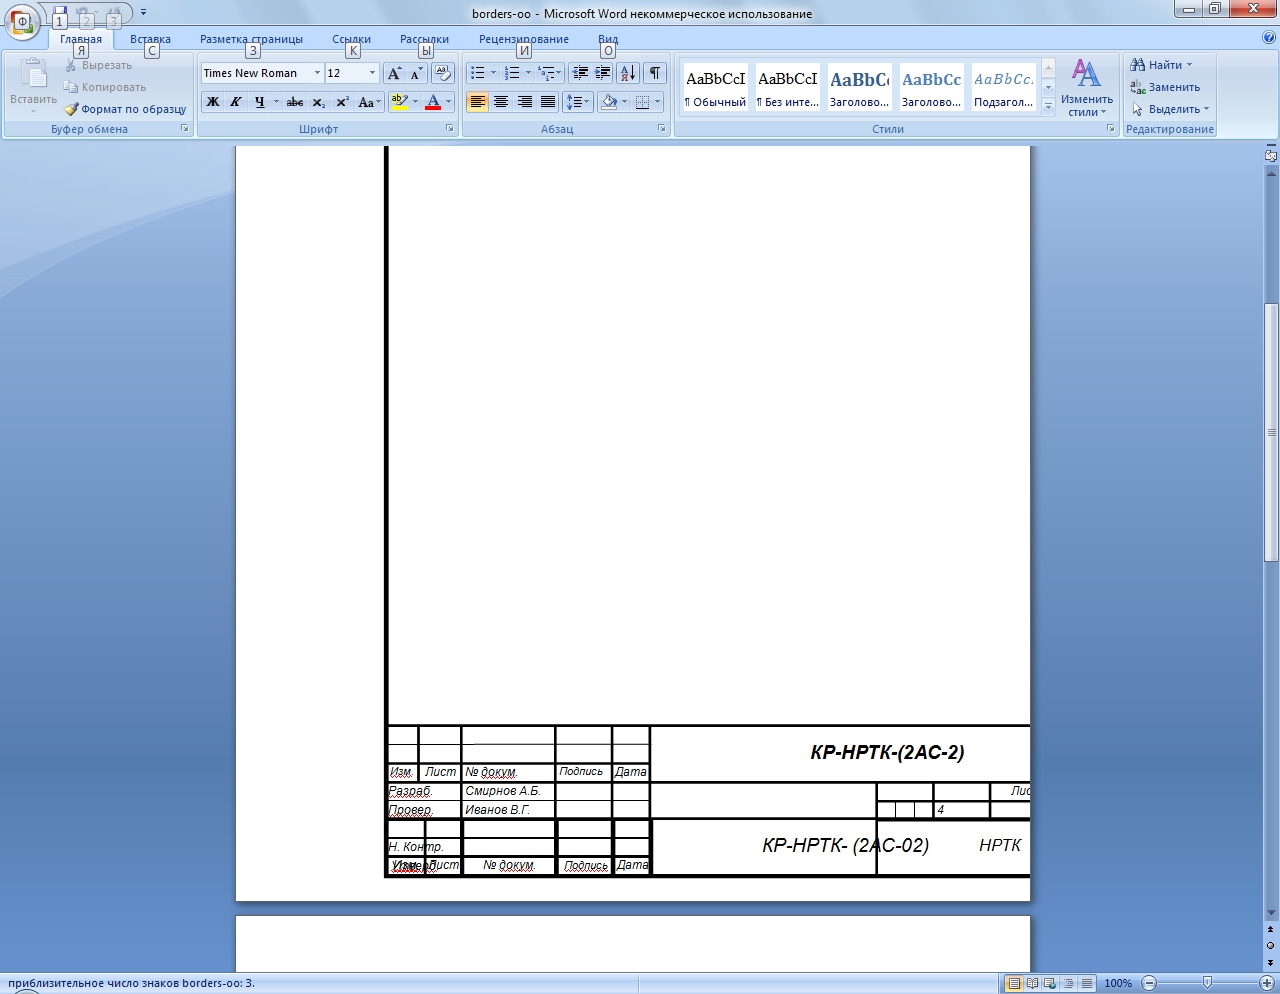
Task: Open the Times New Roman font dropdown
Action: [317, 73]
